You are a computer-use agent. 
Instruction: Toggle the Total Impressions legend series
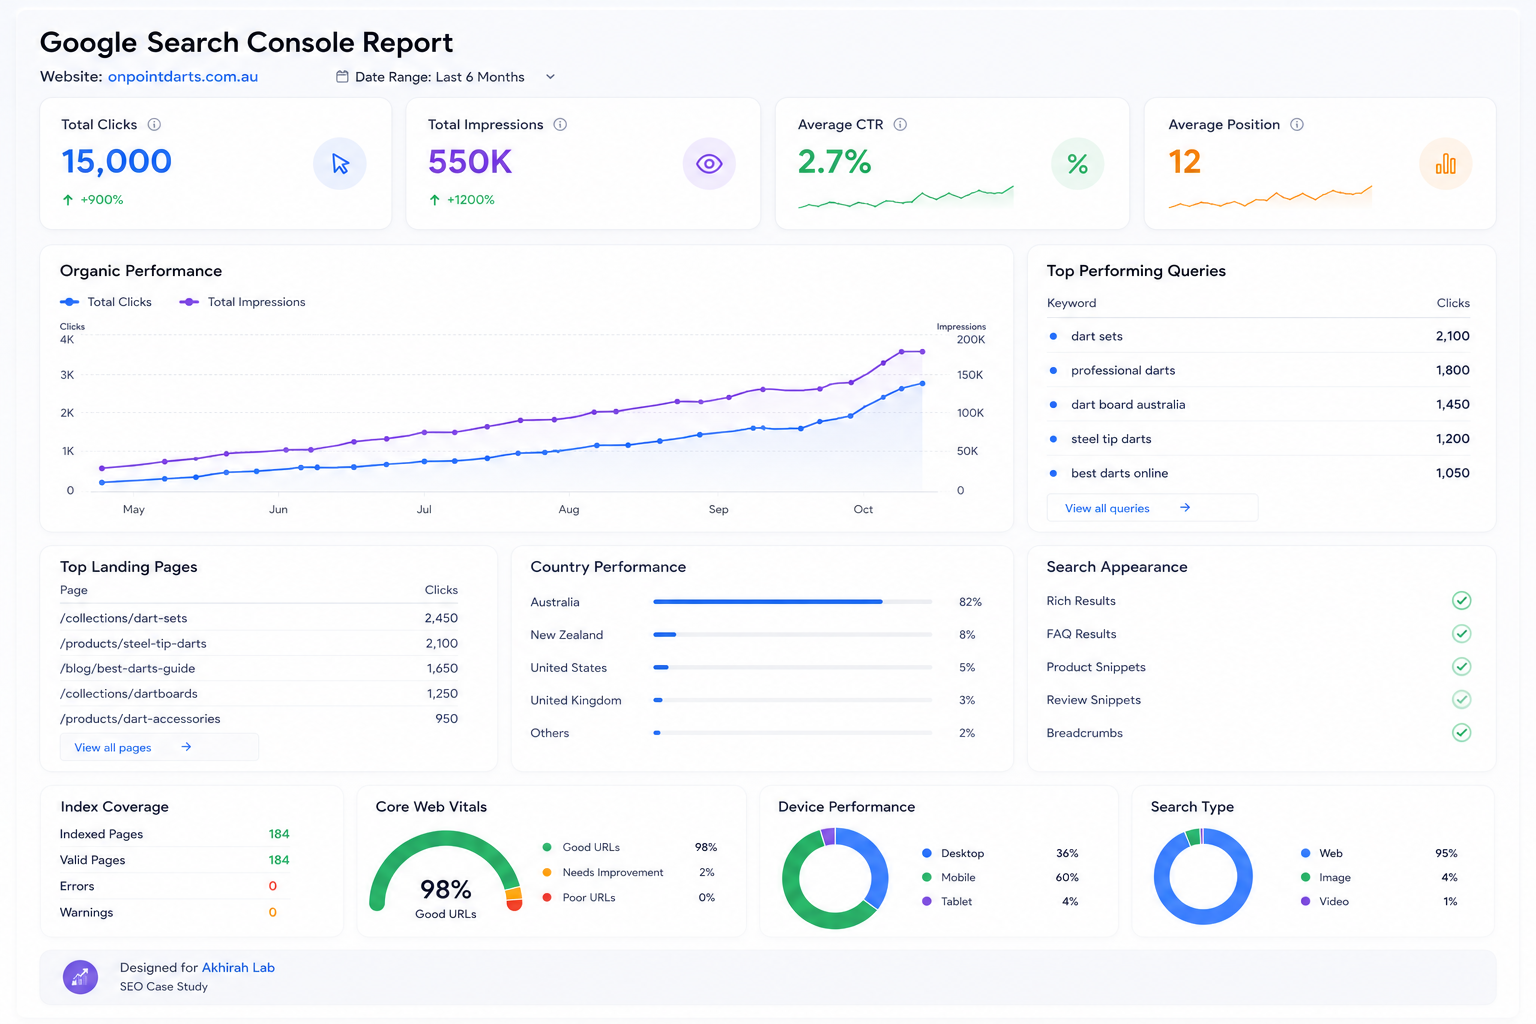(242, 302)
